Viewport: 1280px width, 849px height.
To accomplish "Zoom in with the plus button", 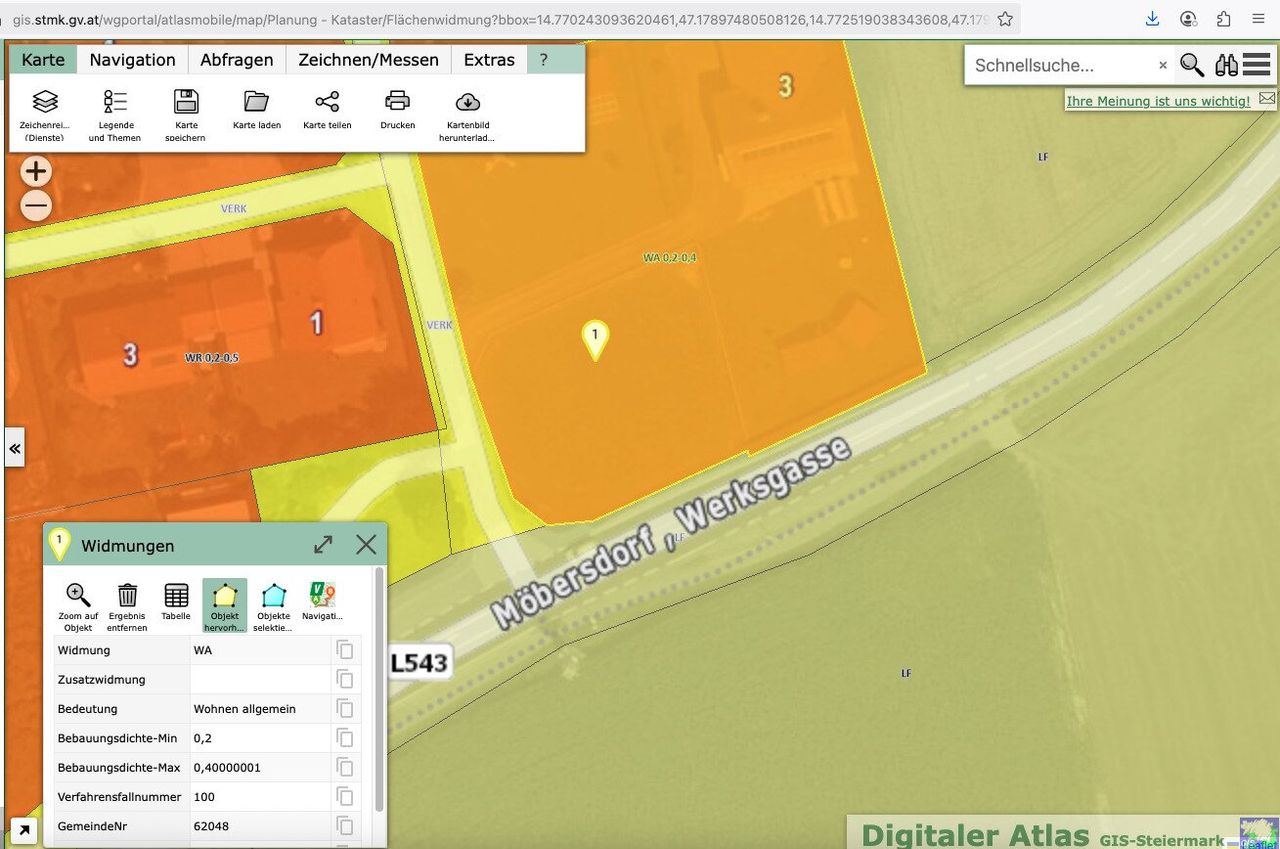I will (x=36, y=172).
